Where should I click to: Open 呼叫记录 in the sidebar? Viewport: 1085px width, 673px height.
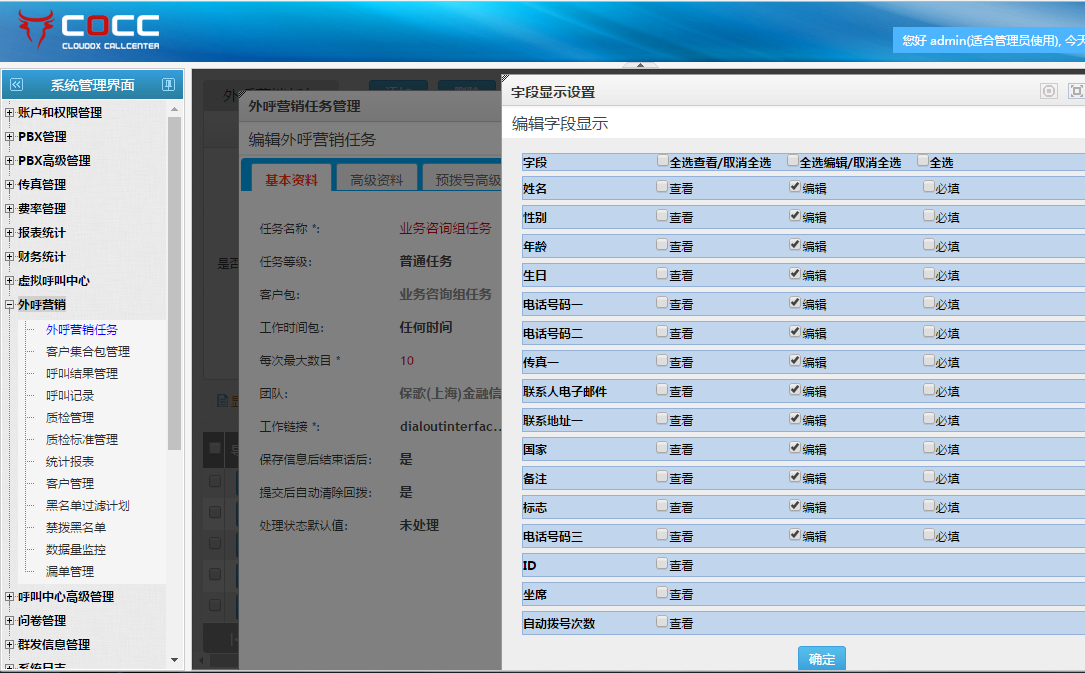70,395
